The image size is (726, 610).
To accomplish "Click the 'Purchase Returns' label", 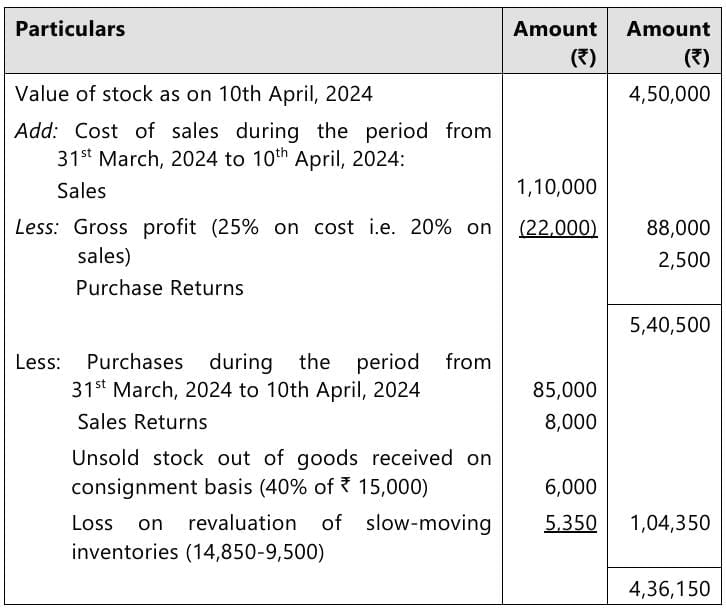I will pos(160,288).
